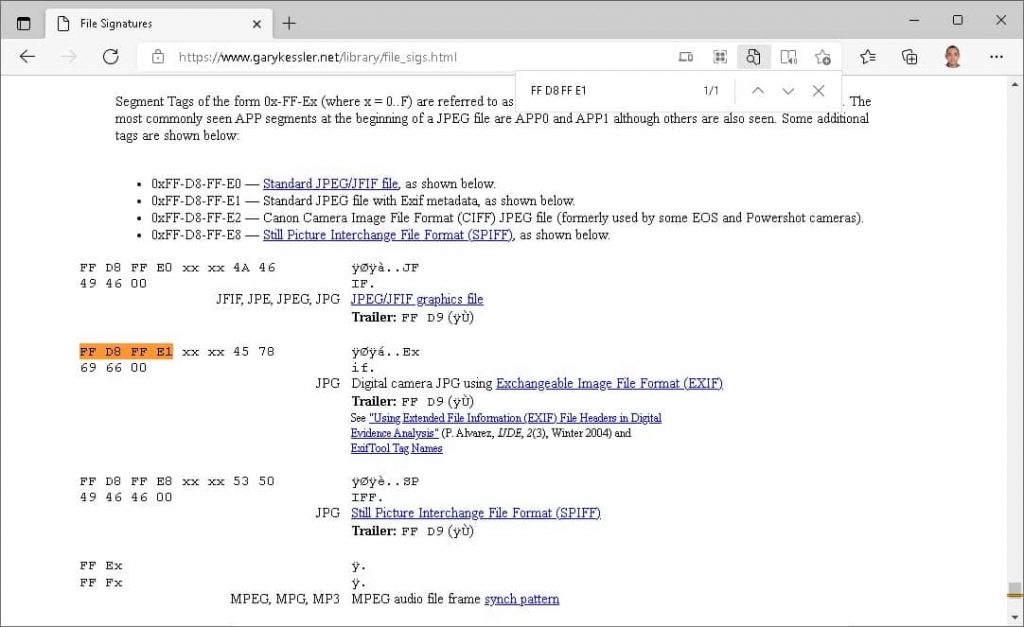Image resolution: width=1024 pixels, height=627 pixels.
Task: Jump to next find result
Action: point(788,91)
